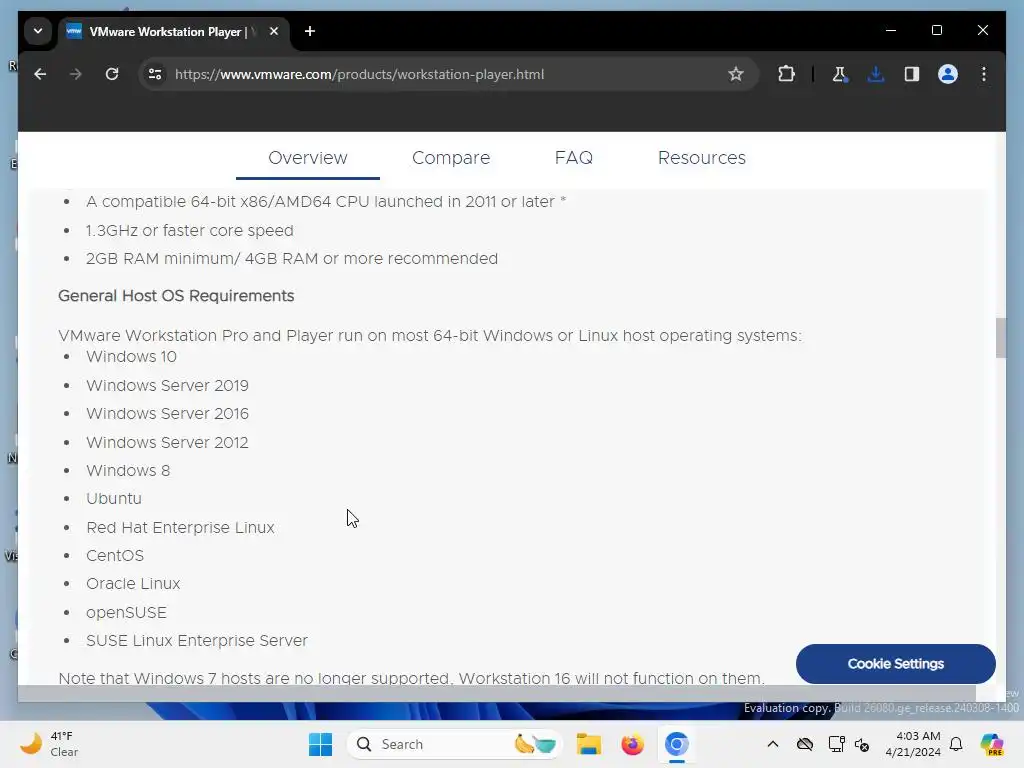Click the 64-bit x86/AMD64 CPU requirement line

(326, 202)
